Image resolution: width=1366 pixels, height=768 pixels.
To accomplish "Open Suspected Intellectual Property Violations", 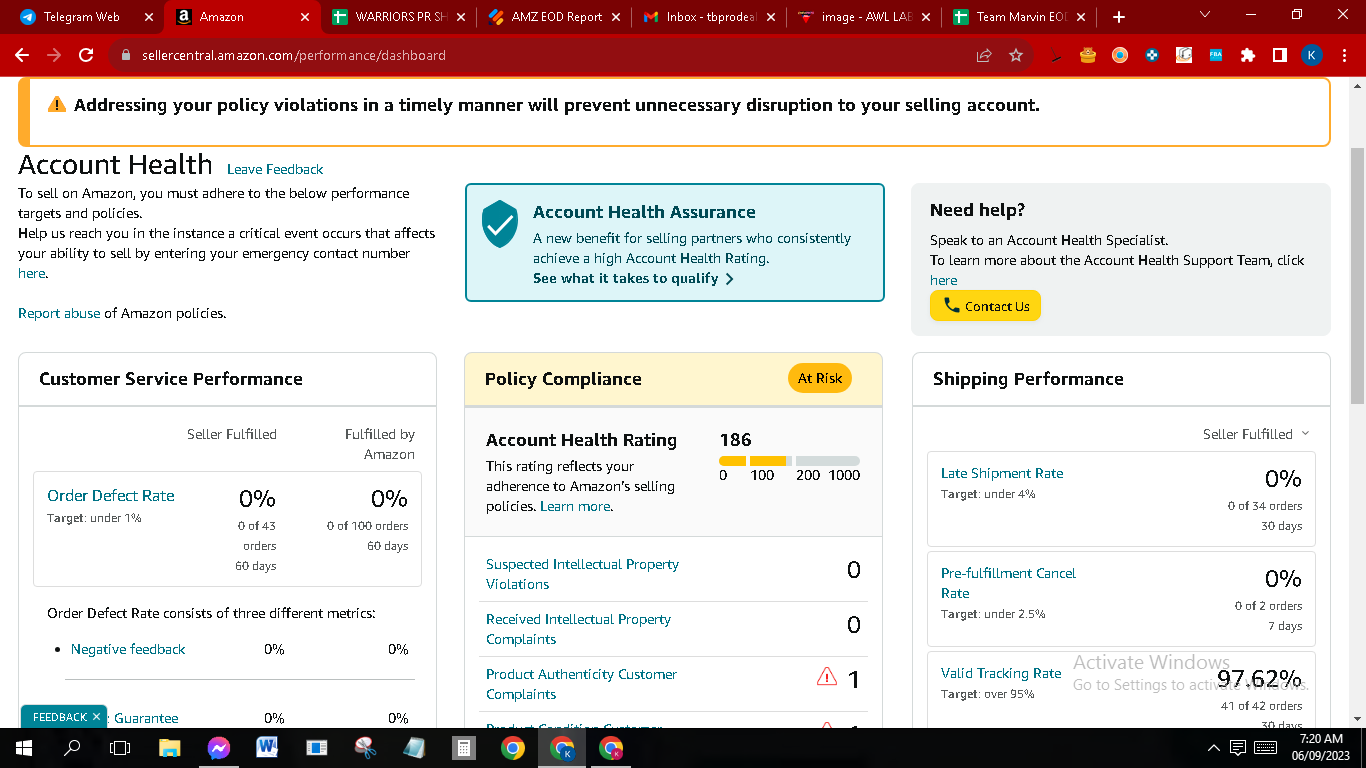I will 582,575.
